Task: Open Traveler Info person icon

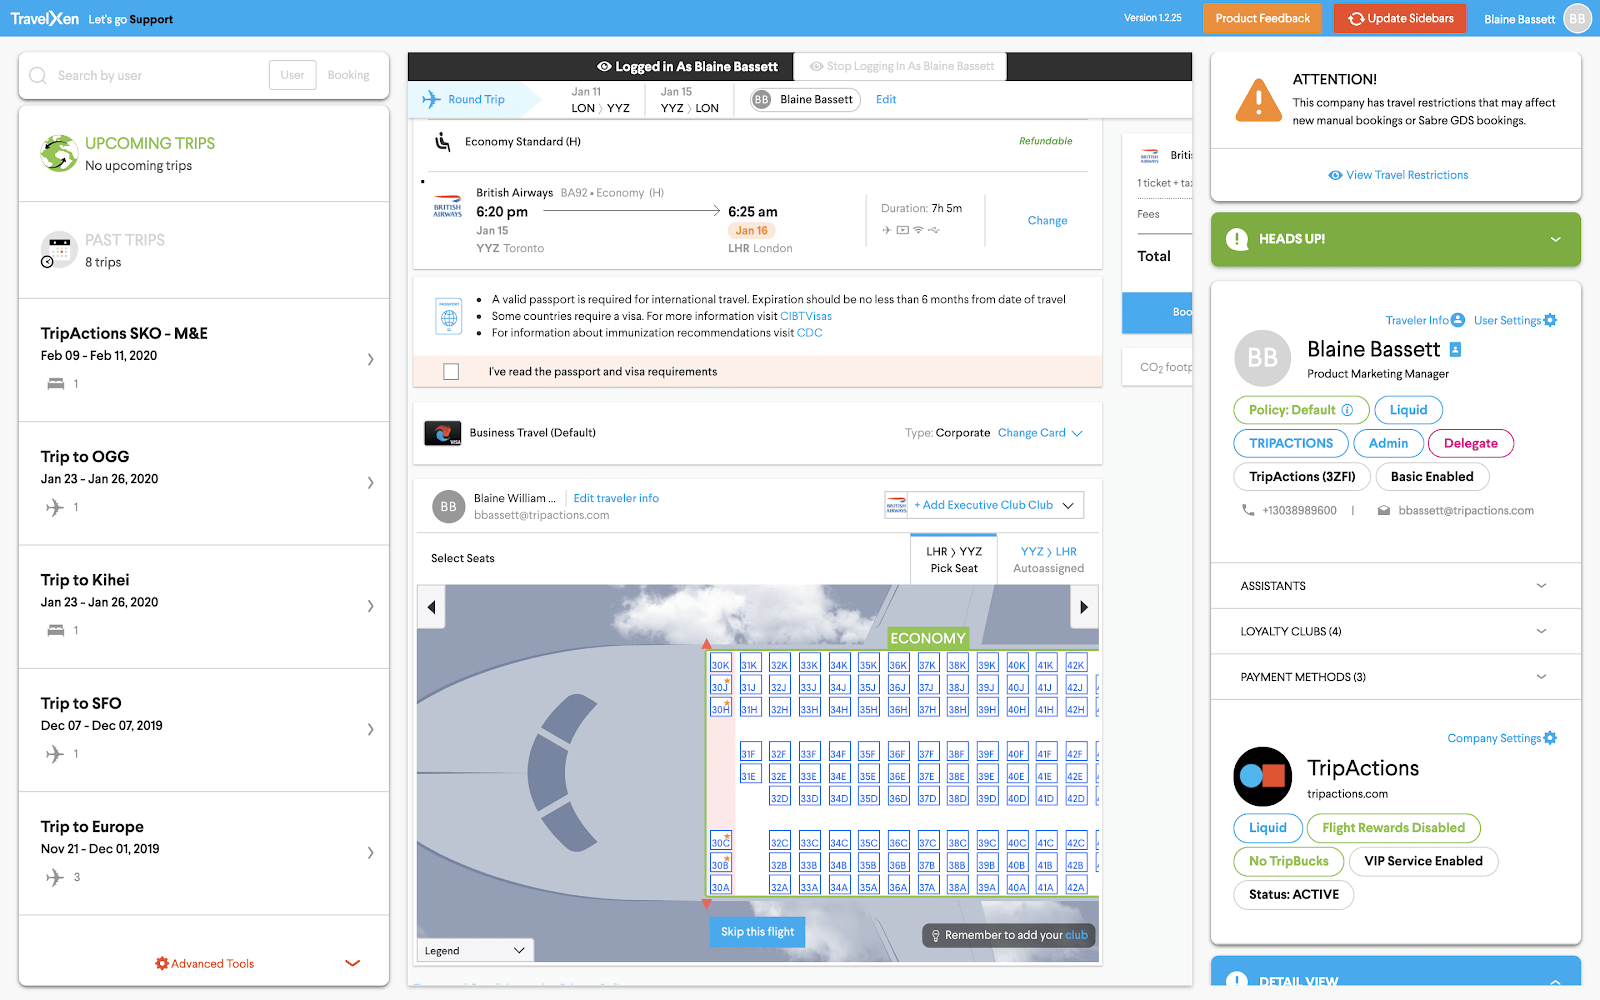Action: tap(1458, 320)
